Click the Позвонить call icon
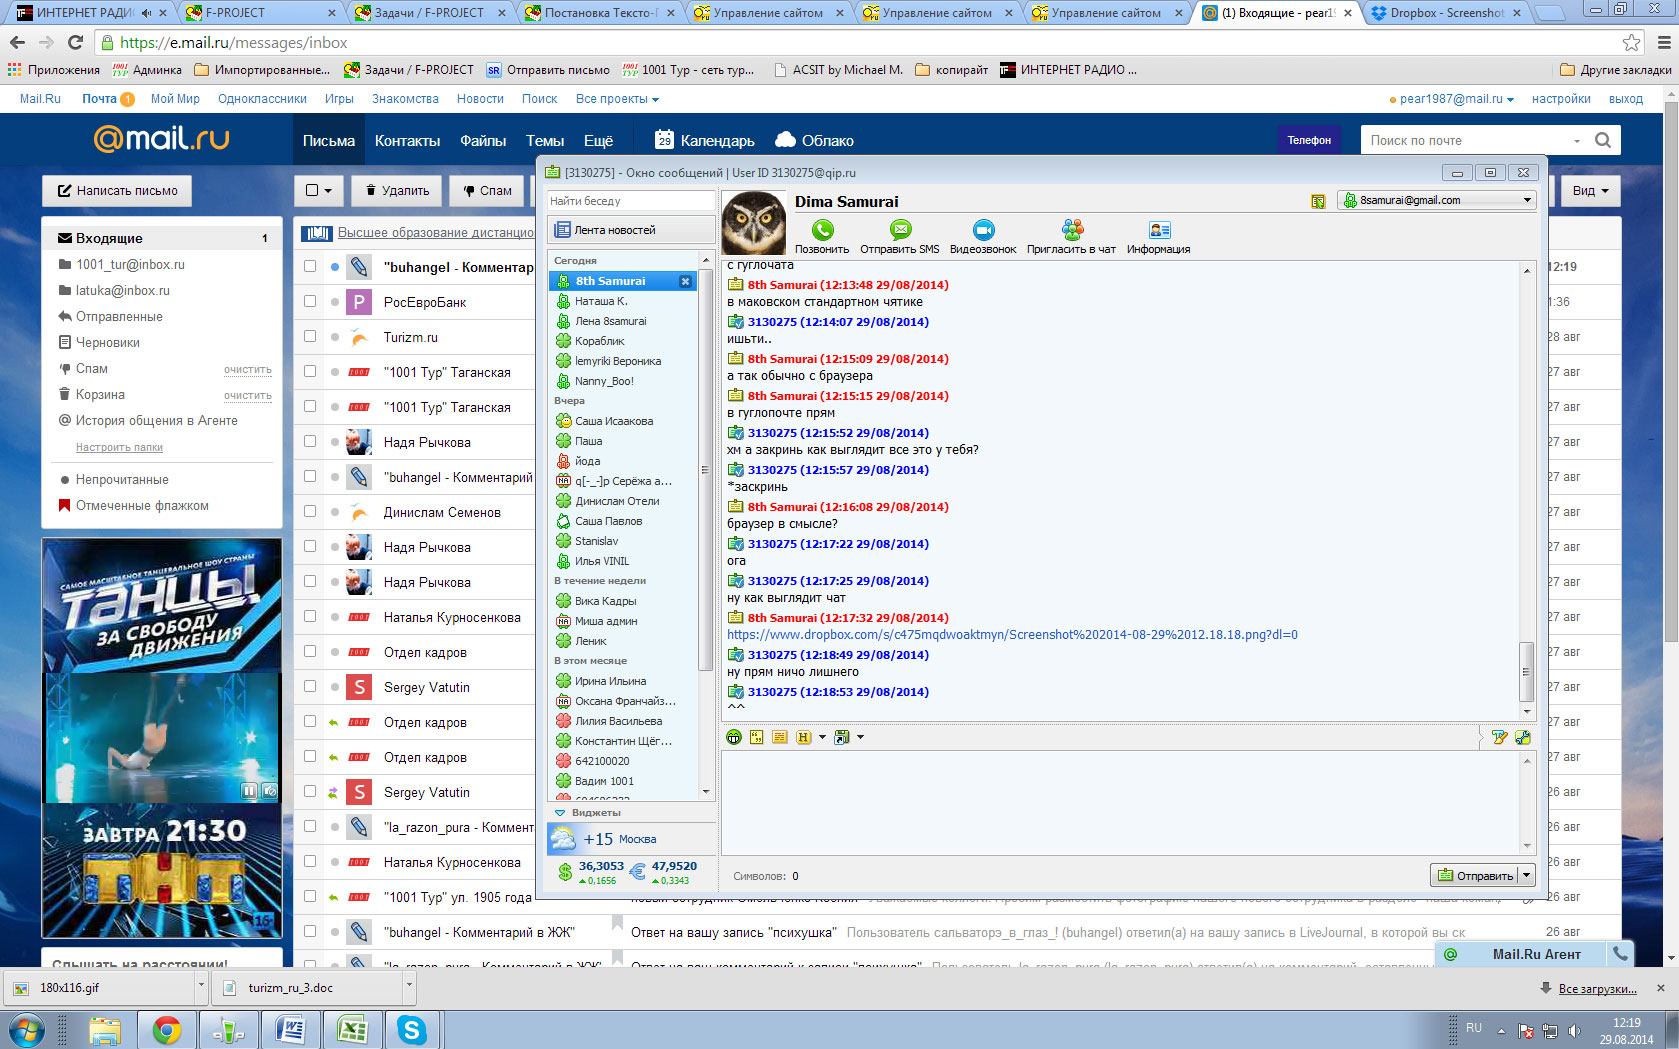 (822, 230)
